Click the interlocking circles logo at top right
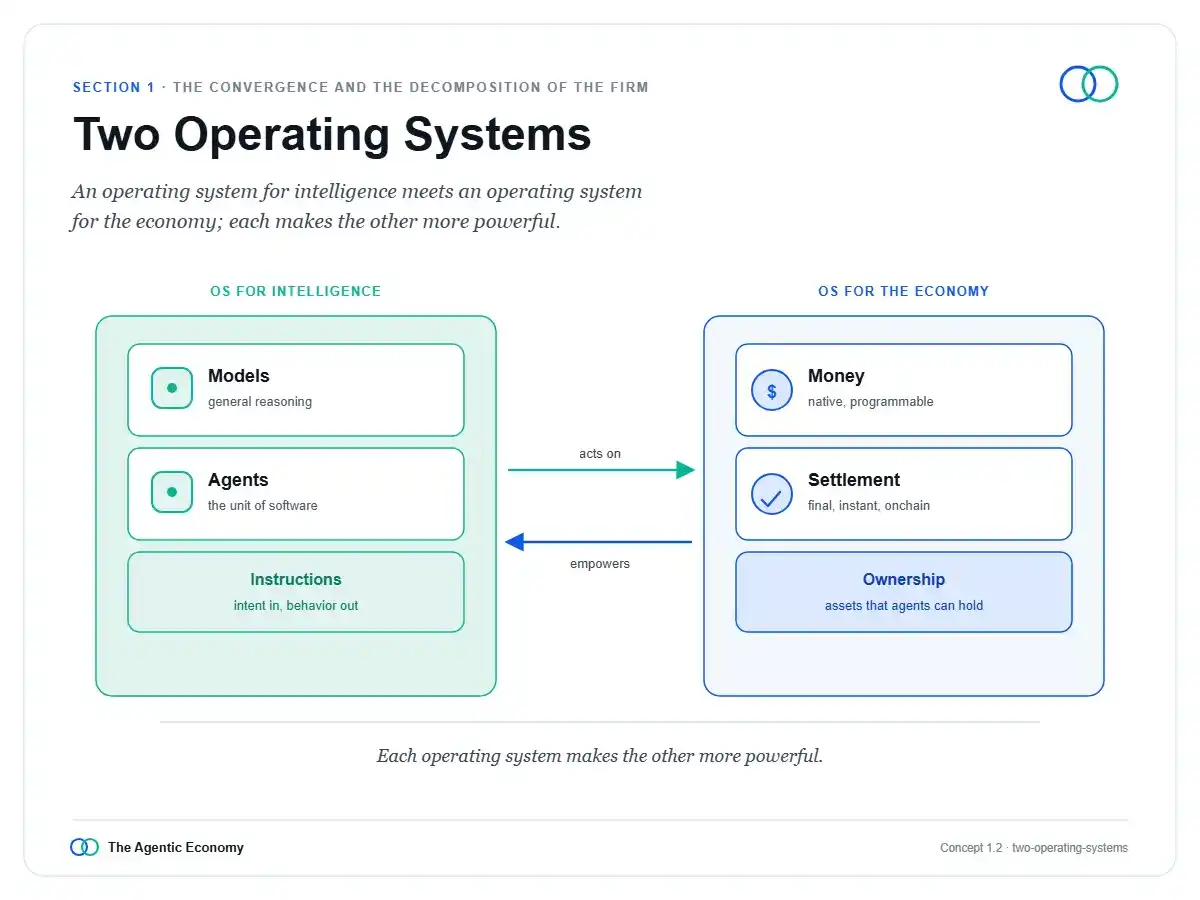 pyautogui.click(x=1089, y=84)
